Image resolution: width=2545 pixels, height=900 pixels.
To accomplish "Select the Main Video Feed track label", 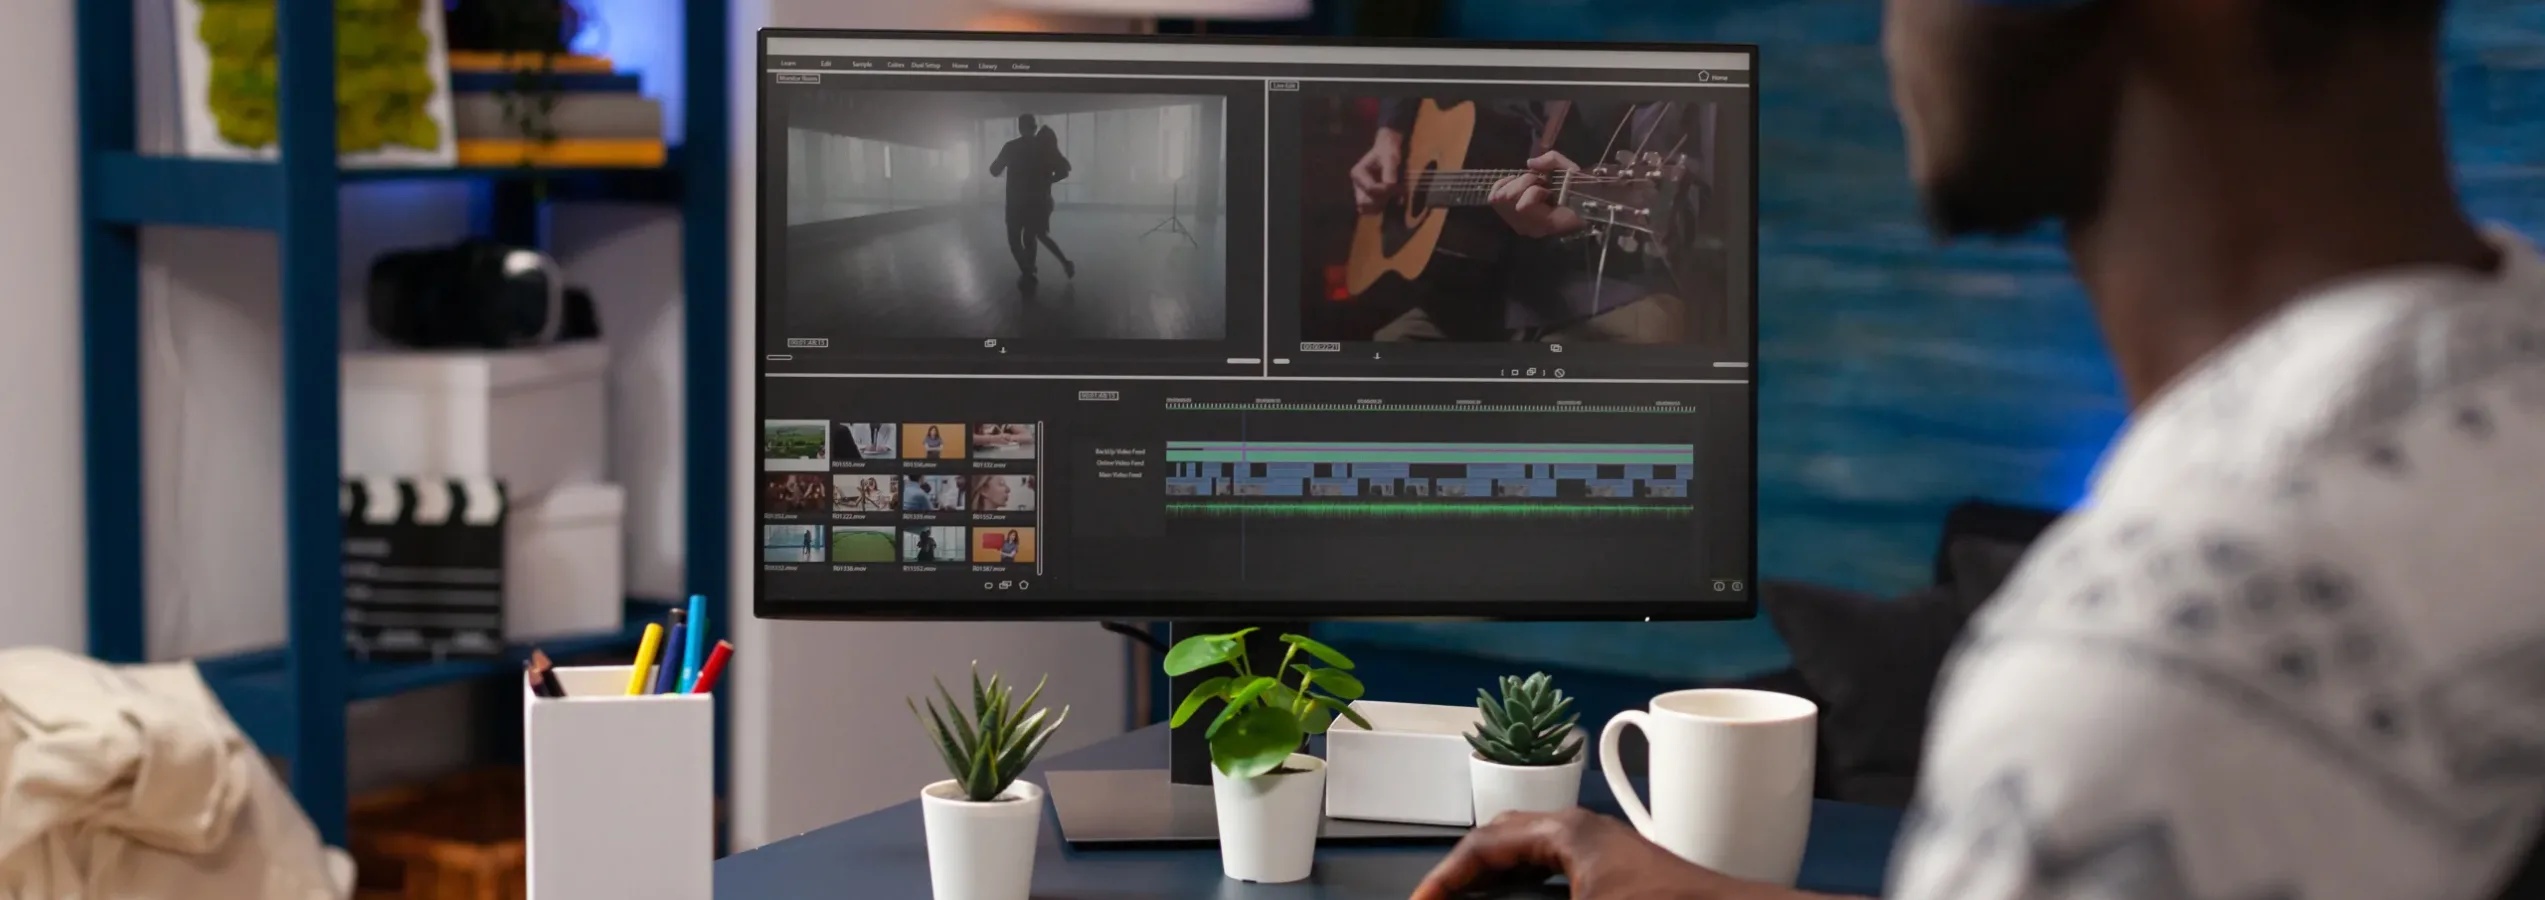I will coord(1119,475).
